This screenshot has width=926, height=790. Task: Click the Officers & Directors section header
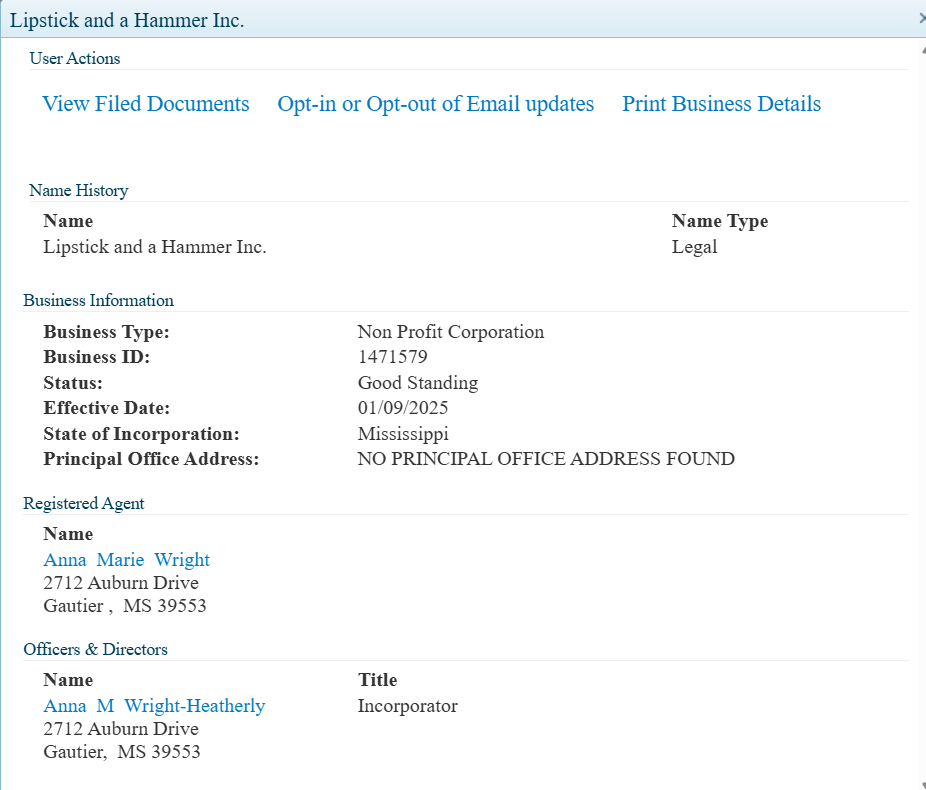pyautogui.click(x=96, y=649)
